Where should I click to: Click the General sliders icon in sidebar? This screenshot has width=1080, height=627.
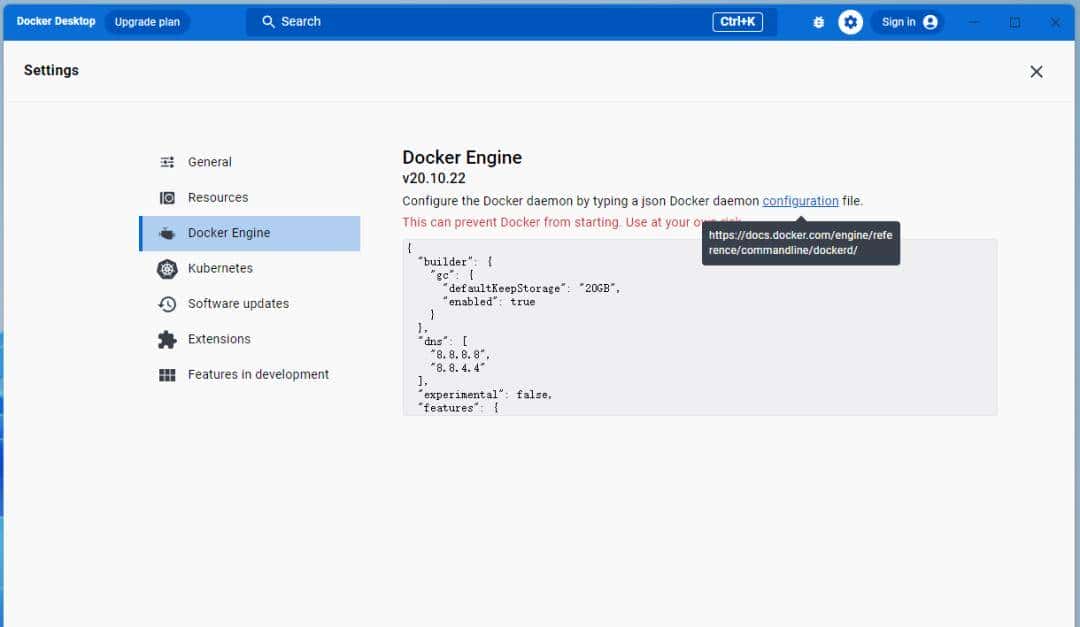pos(166,161)
